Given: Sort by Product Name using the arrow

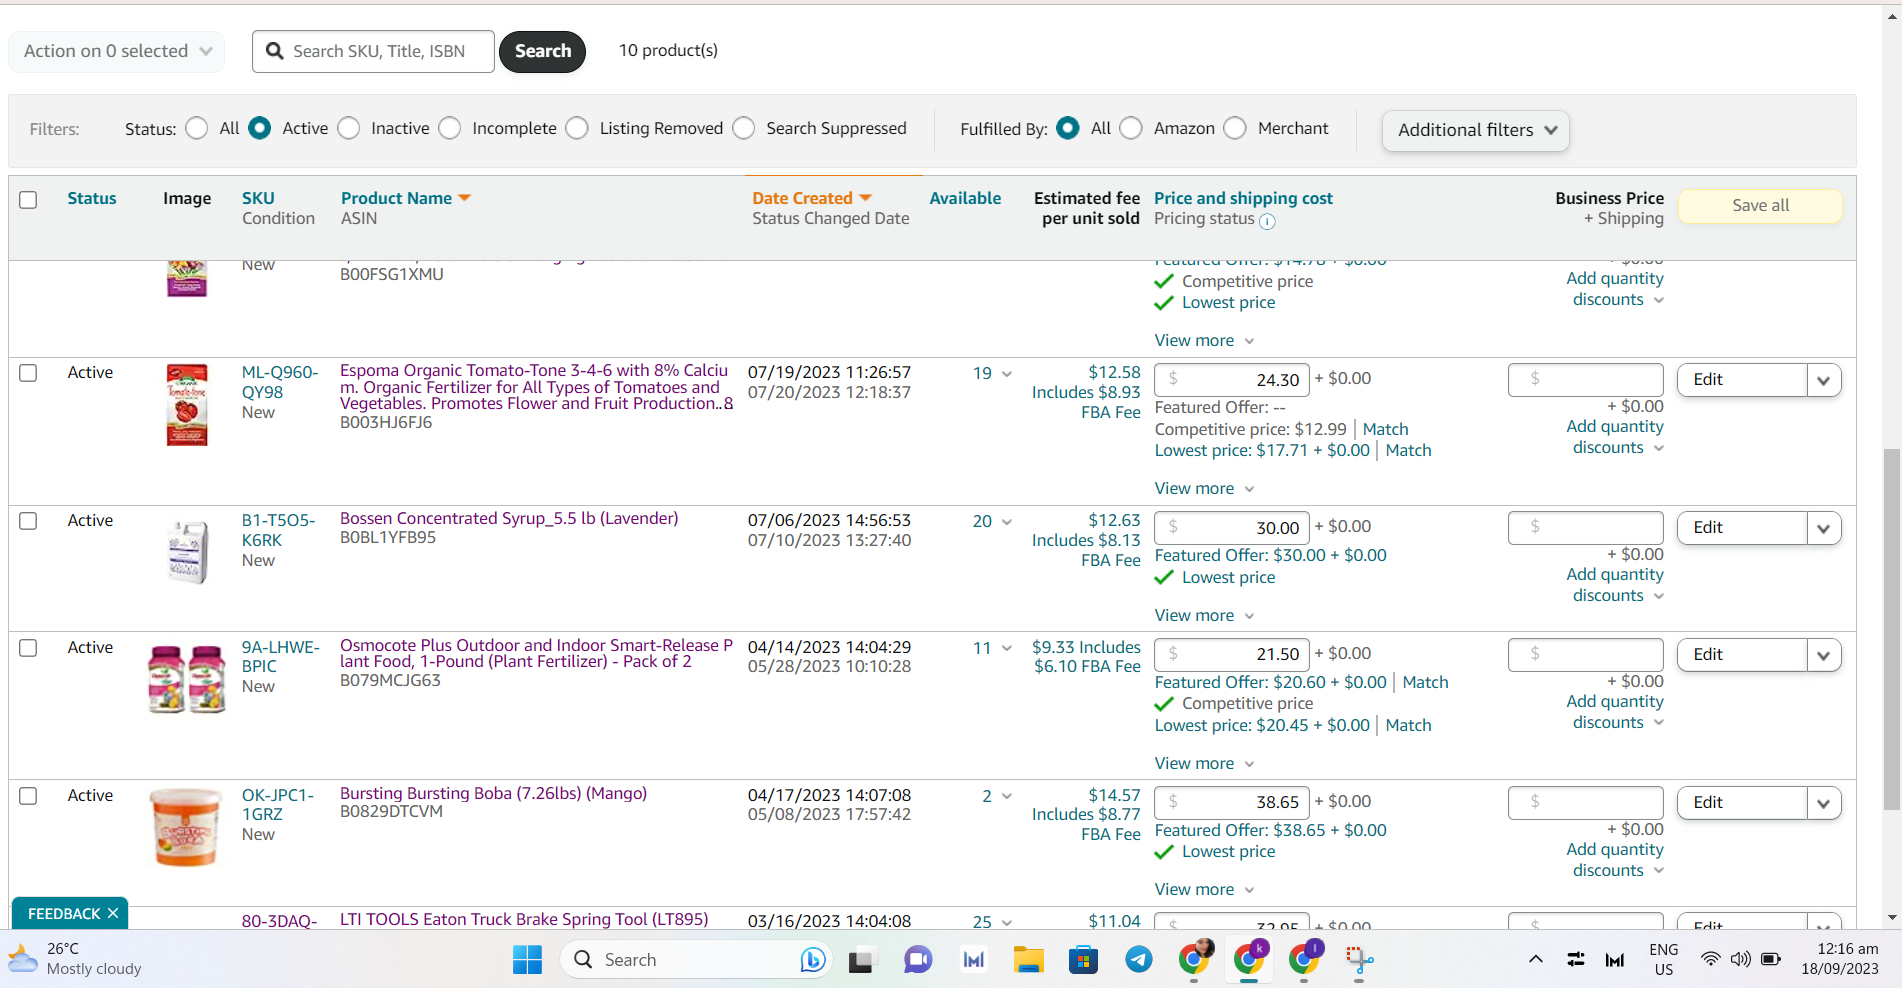Looking at the screenshot, I should coord(464,198).
